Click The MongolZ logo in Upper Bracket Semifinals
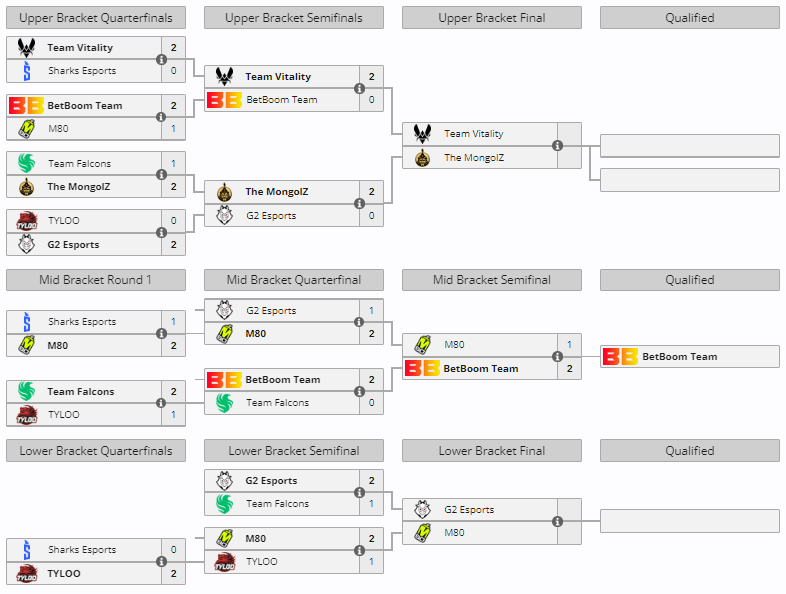786x594 pixels. (x=225, y=192)
